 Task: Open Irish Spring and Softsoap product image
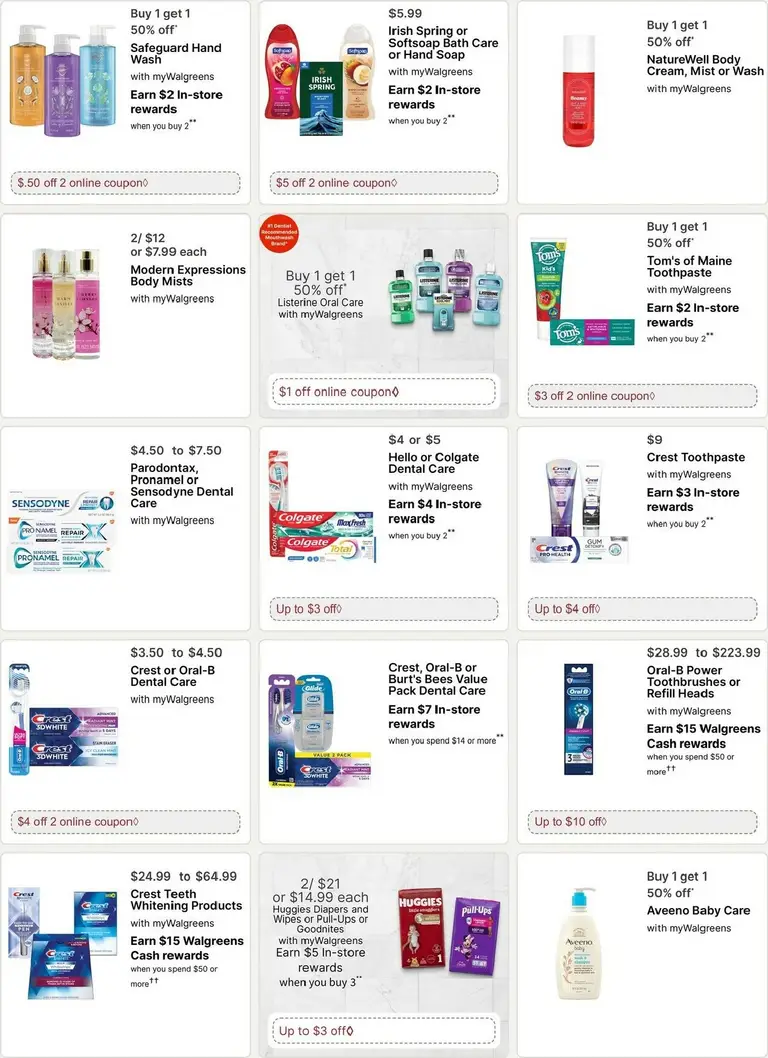coord(321,80)
